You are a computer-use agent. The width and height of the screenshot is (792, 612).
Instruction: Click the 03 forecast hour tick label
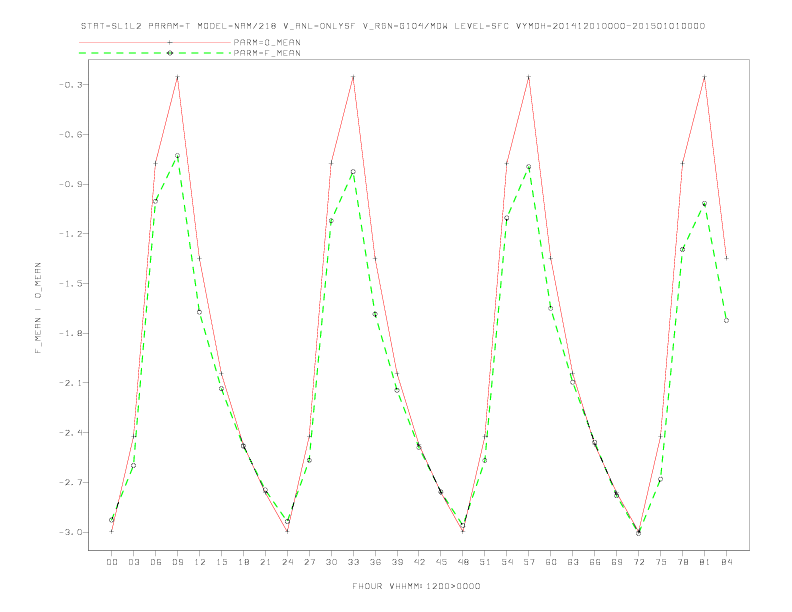[134, 562]
